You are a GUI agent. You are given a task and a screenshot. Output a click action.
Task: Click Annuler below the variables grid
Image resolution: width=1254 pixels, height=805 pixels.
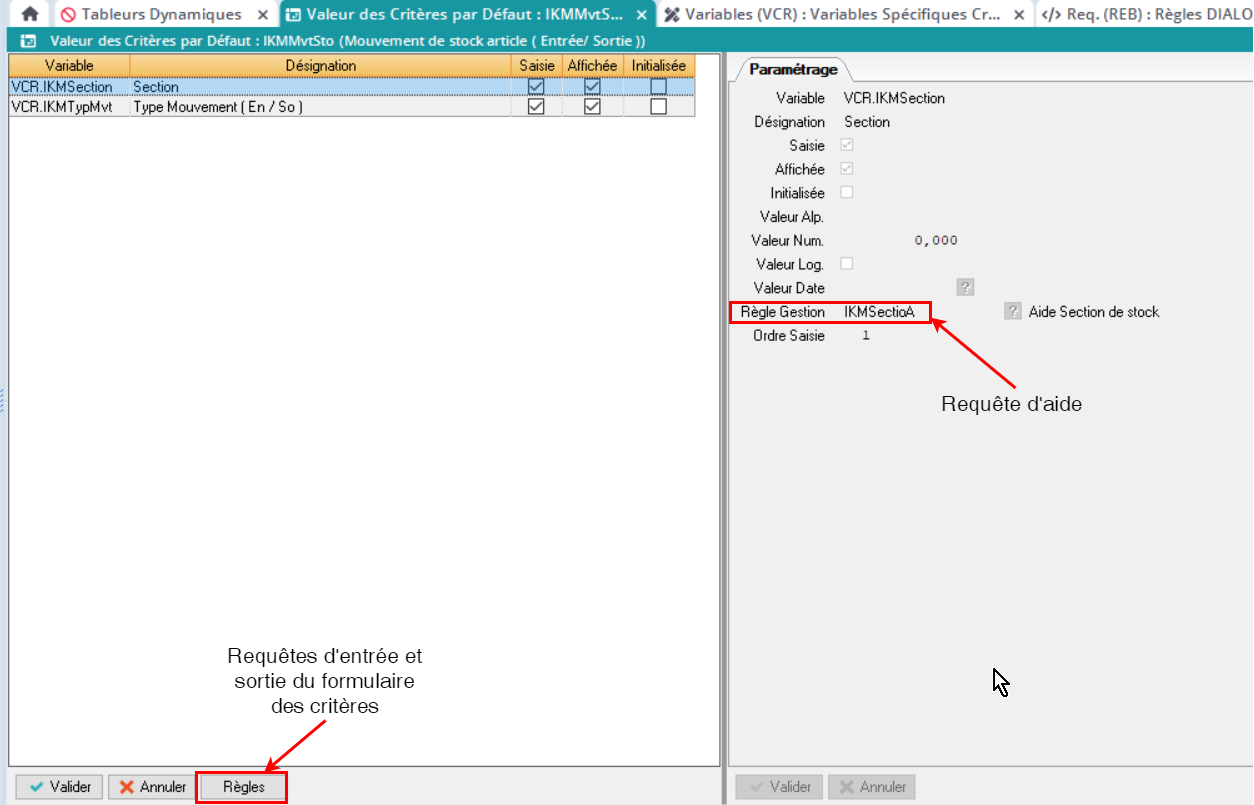pyautogui.click(x=152, y=787)
